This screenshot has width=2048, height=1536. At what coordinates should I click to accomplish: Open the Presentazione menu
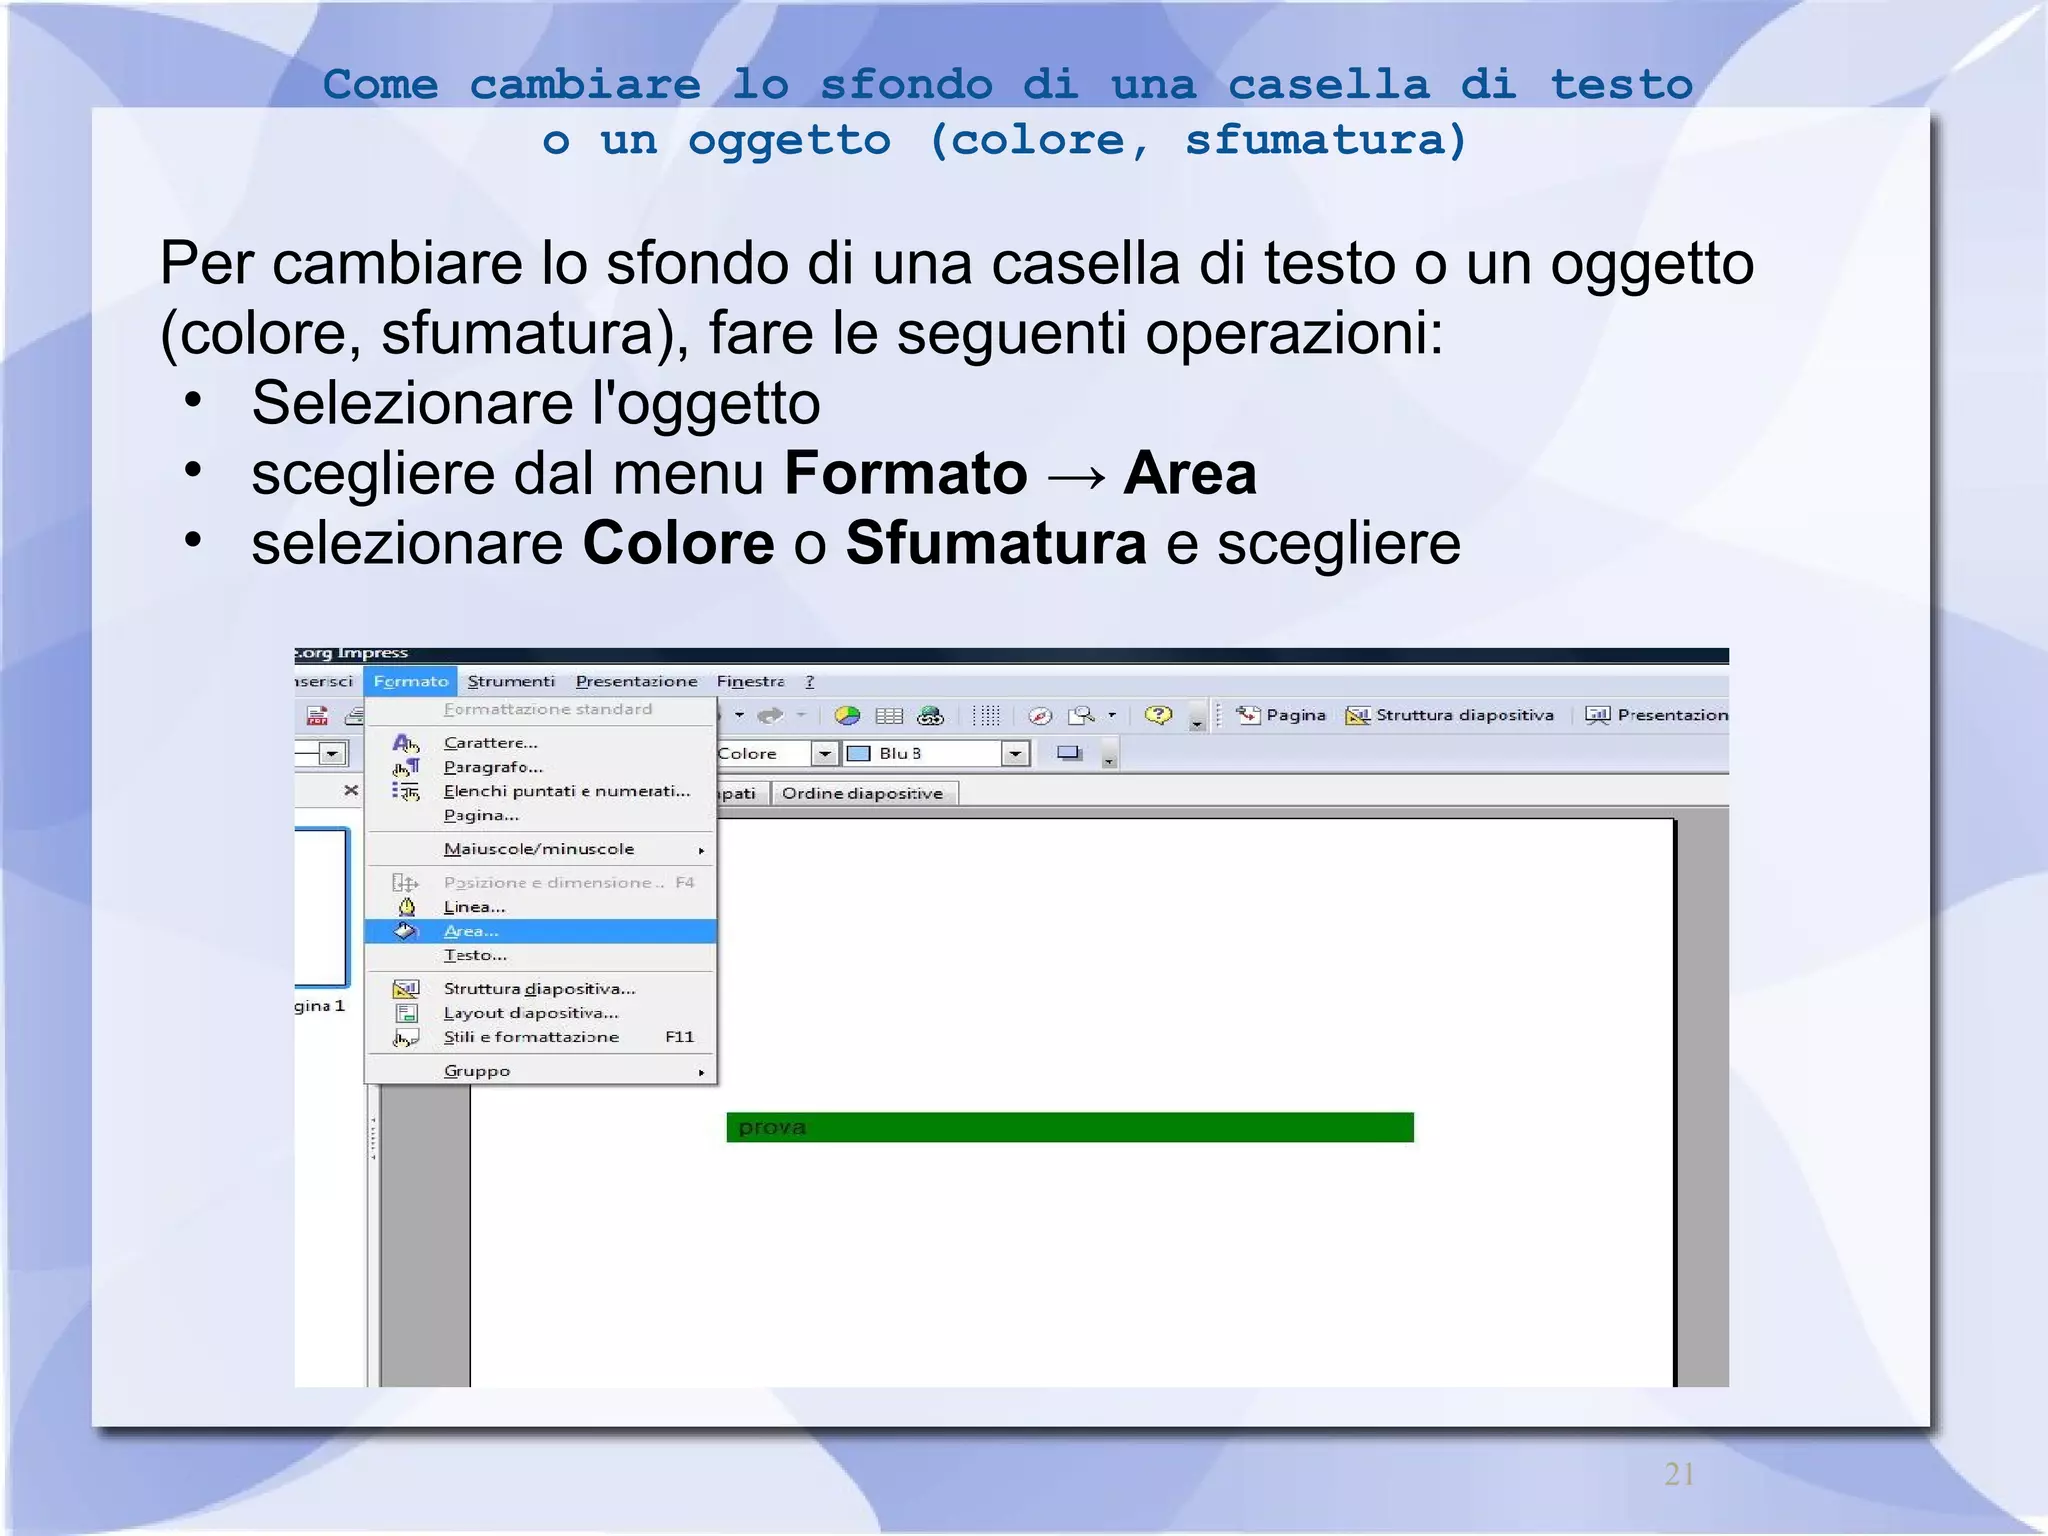[637, 681]
